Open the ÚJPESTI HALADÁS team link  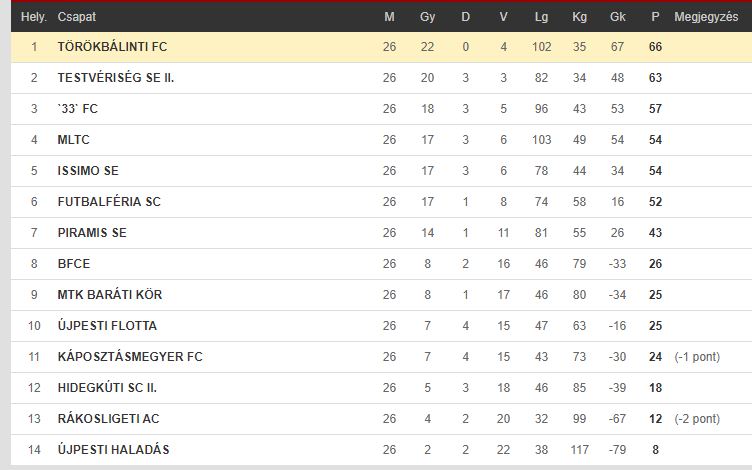click(x=114, y=450)
